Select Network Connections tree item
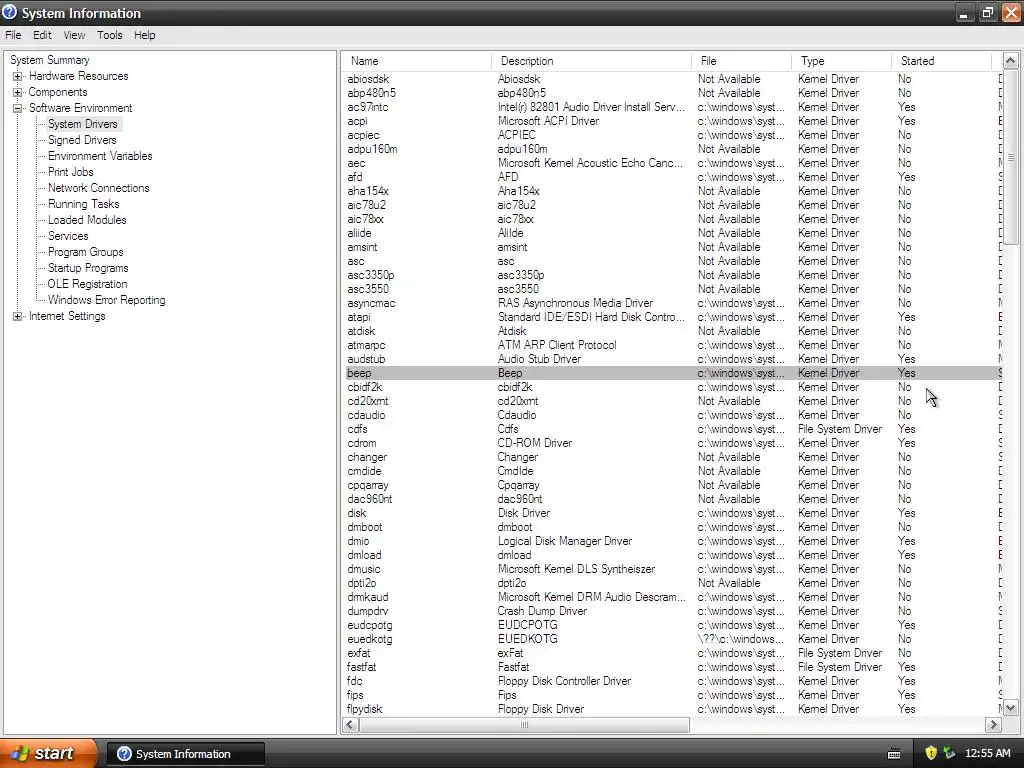Viewport: 1024px width, 768px height. pyautogui.click(x=99, y=188)
